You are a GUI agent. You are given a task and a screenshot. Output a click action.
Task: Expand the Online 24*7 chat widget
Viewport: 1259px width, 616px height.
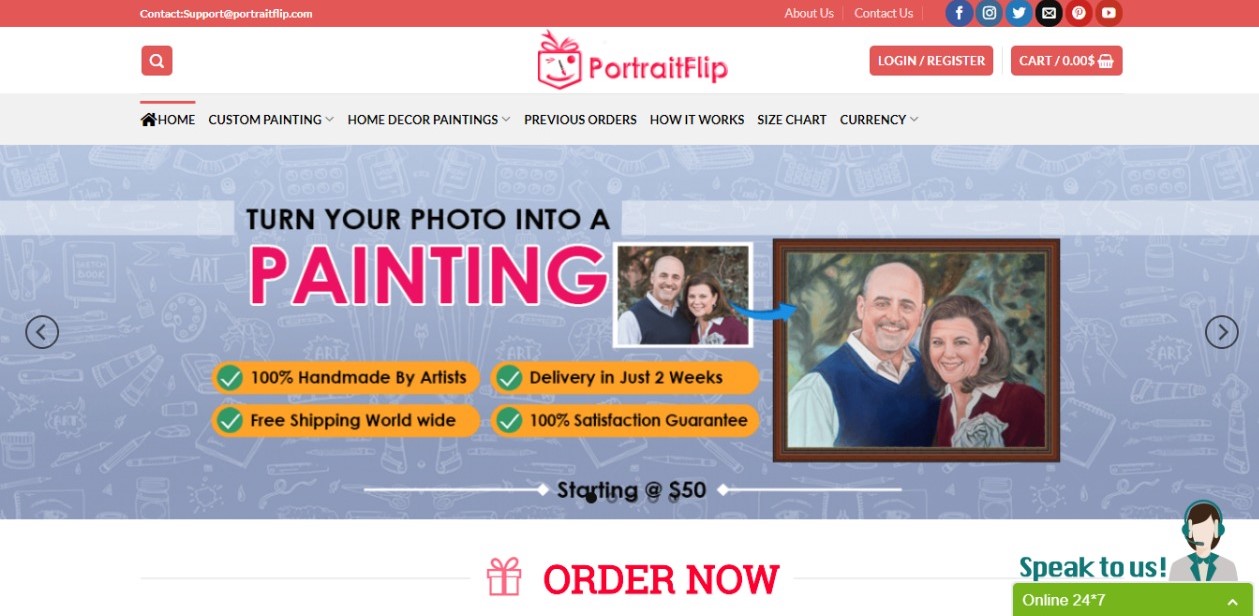coord(1133,600)
